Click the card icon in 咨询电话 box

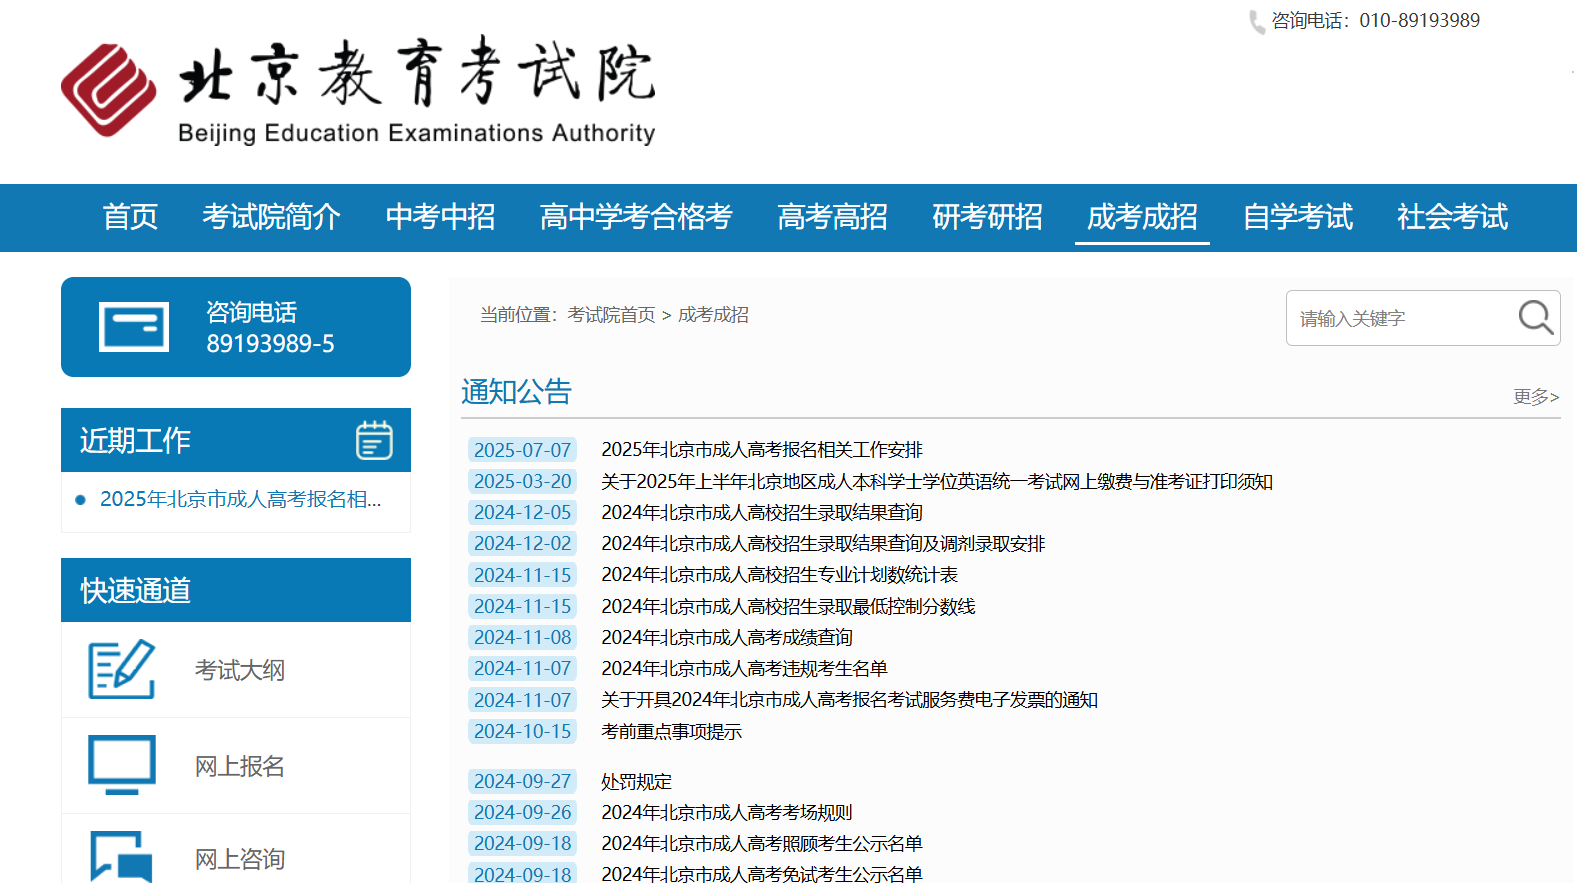pos(134,327)
